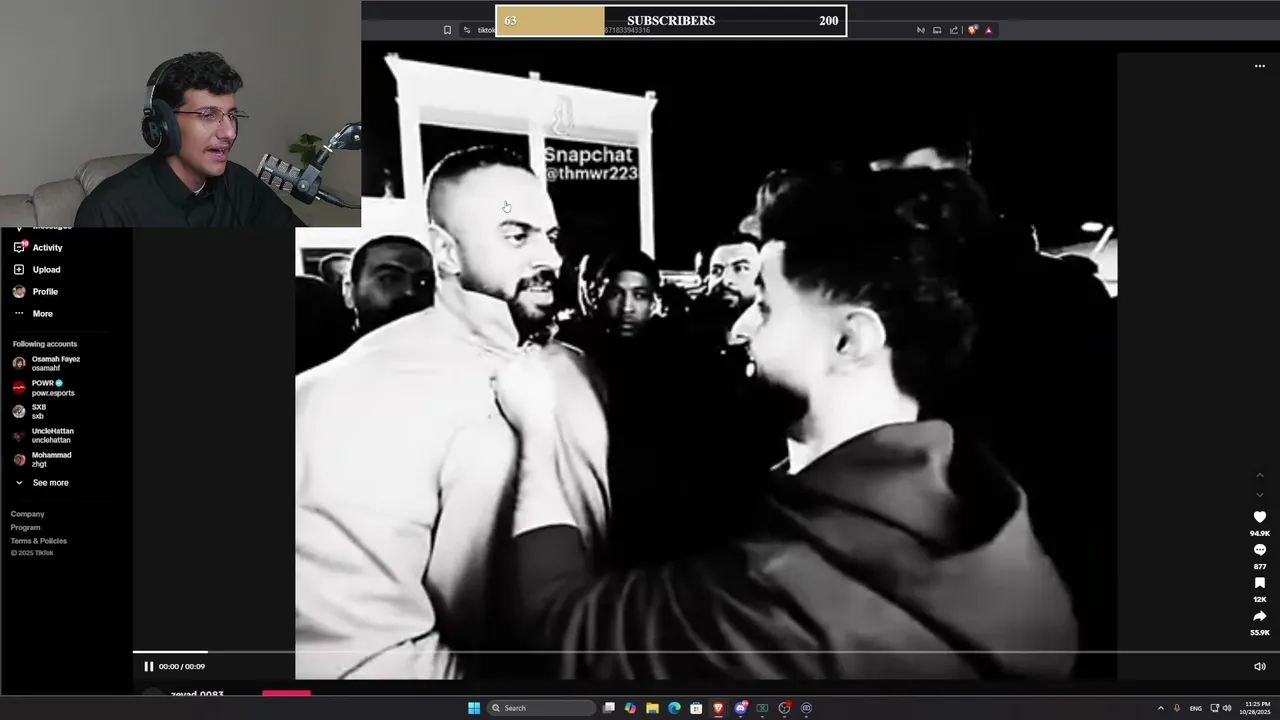Go to next video down arrow

pos(1260,494)
